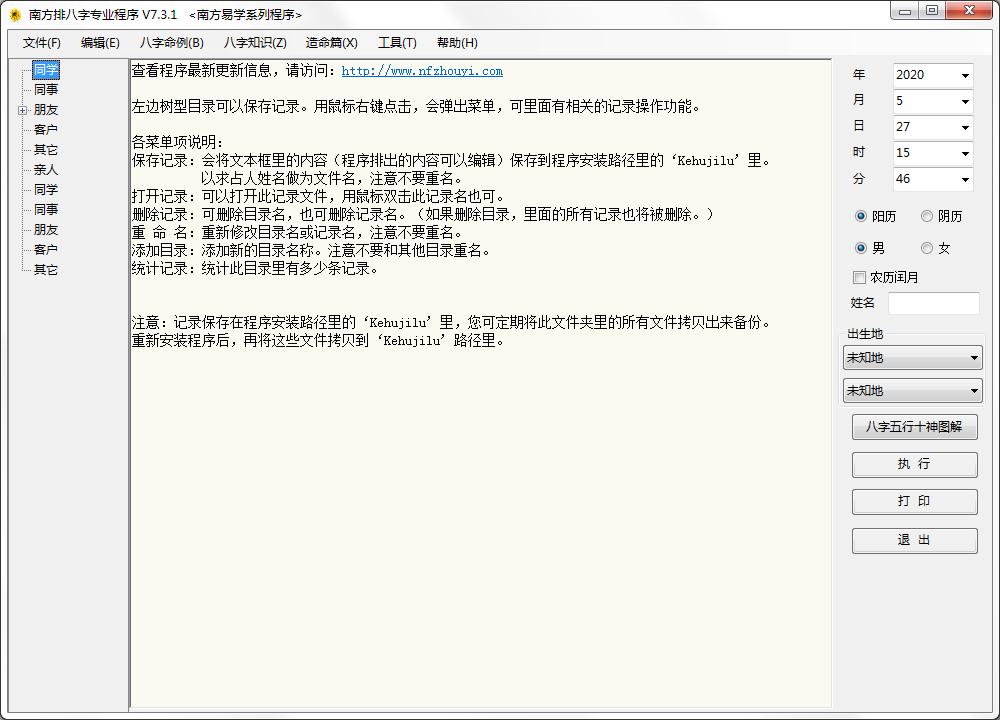Viewport: 1000px width, 720px height.
Task: Choose 女 gender radio button
Action: click(x=927, y=248)
